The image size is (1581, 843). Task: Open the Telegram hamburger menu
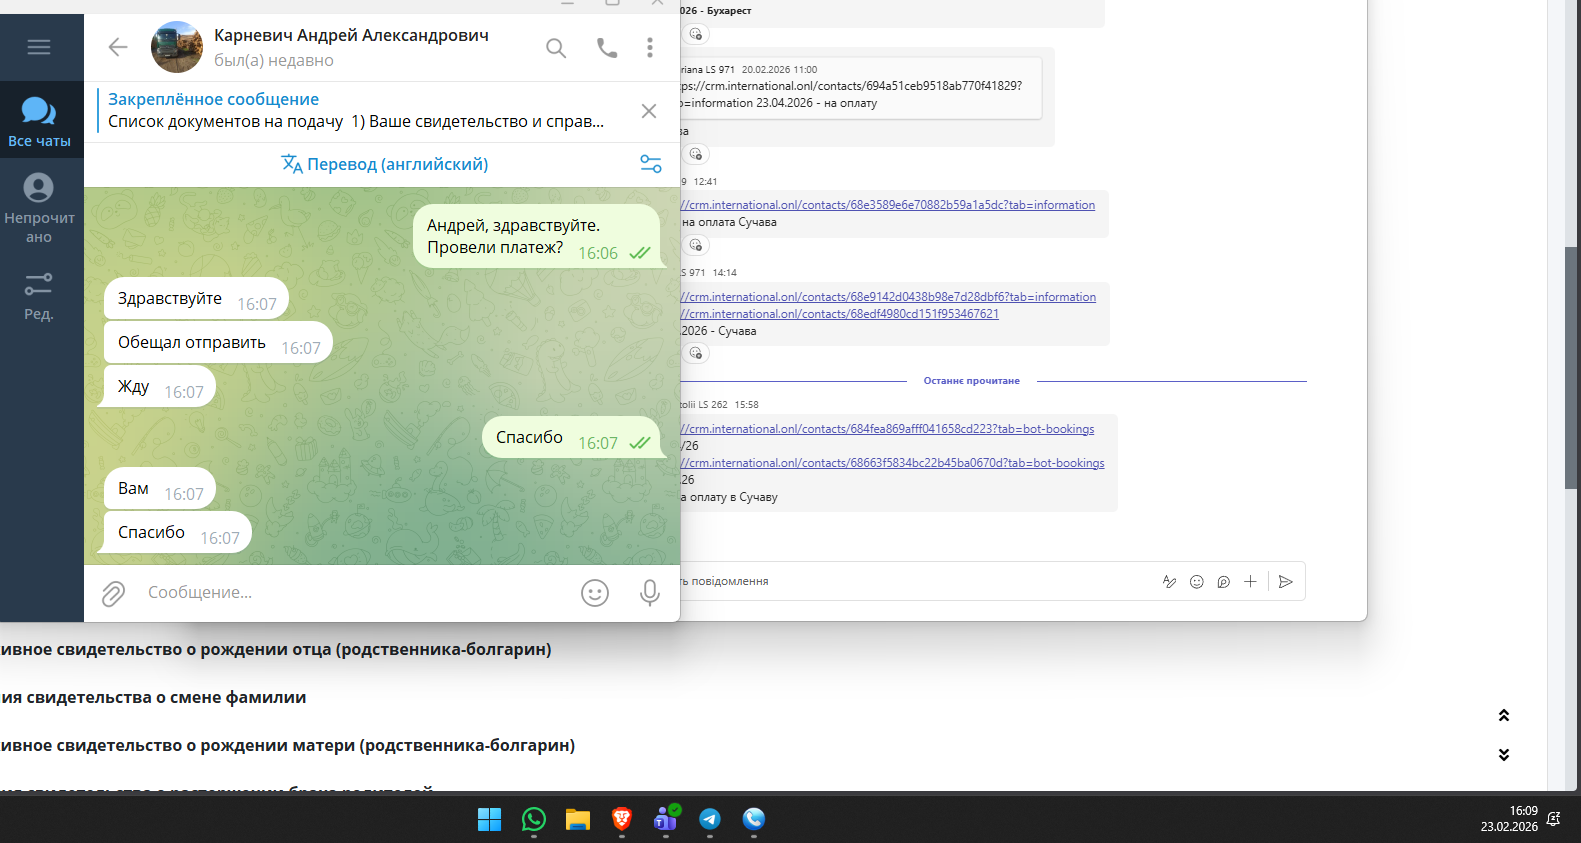coord(39,47)
